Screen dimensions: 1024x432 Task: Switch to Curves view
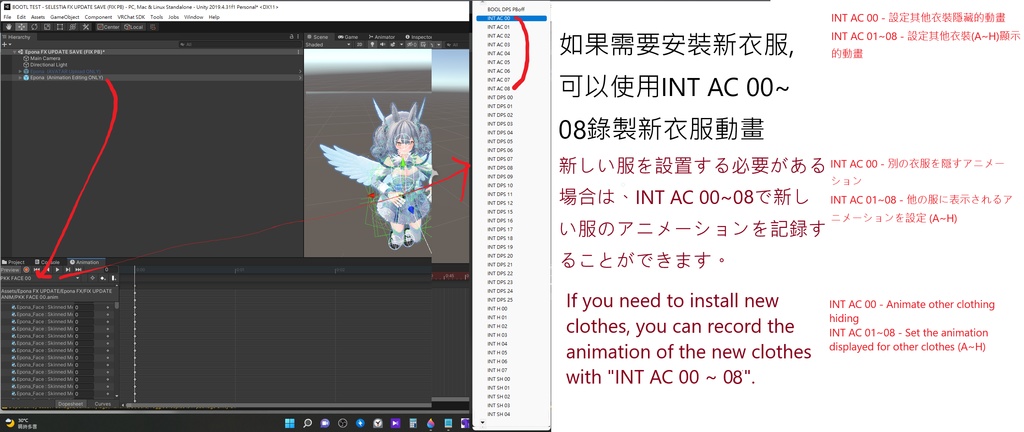pyautogui.click(x=103, y=405)
